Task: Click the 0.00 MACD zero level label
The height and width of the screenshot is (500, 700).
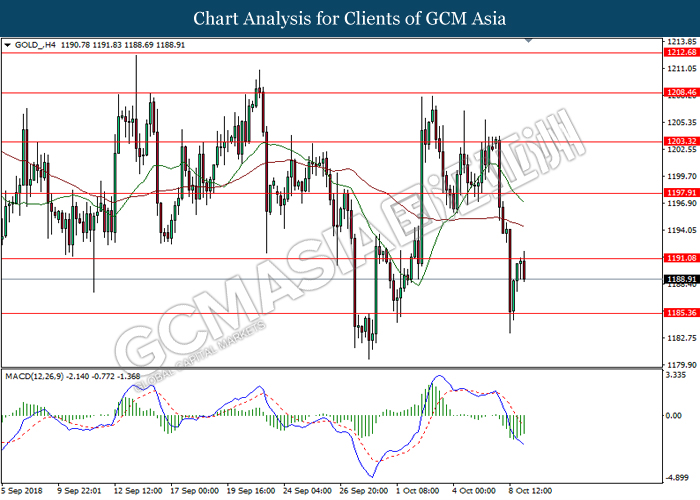Action: 675,414
